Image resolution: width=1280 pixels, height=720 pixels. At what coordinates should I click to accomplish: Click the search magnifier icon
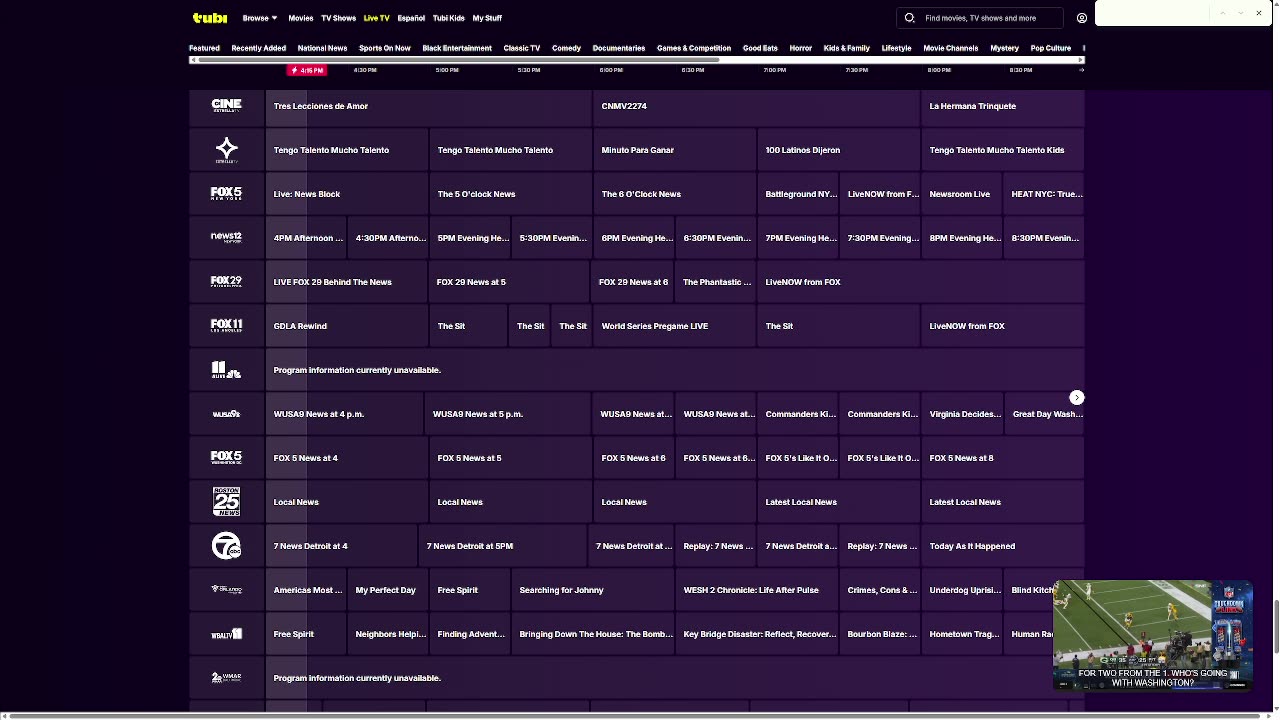[910, 18]
